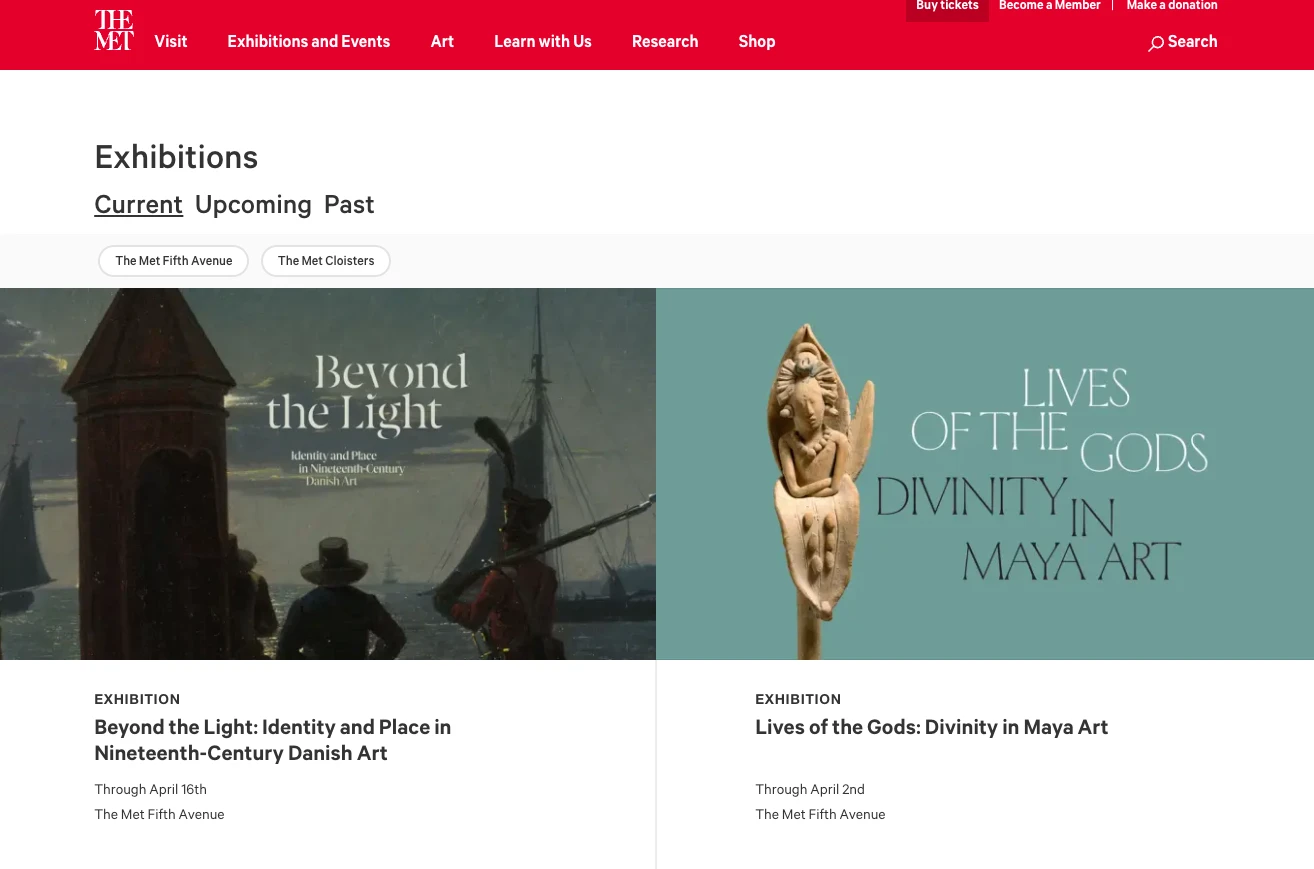Viewport: 1314px width, 869px height.
Task: Switch to Current exhibitions tab
Action: click(138, 204)
